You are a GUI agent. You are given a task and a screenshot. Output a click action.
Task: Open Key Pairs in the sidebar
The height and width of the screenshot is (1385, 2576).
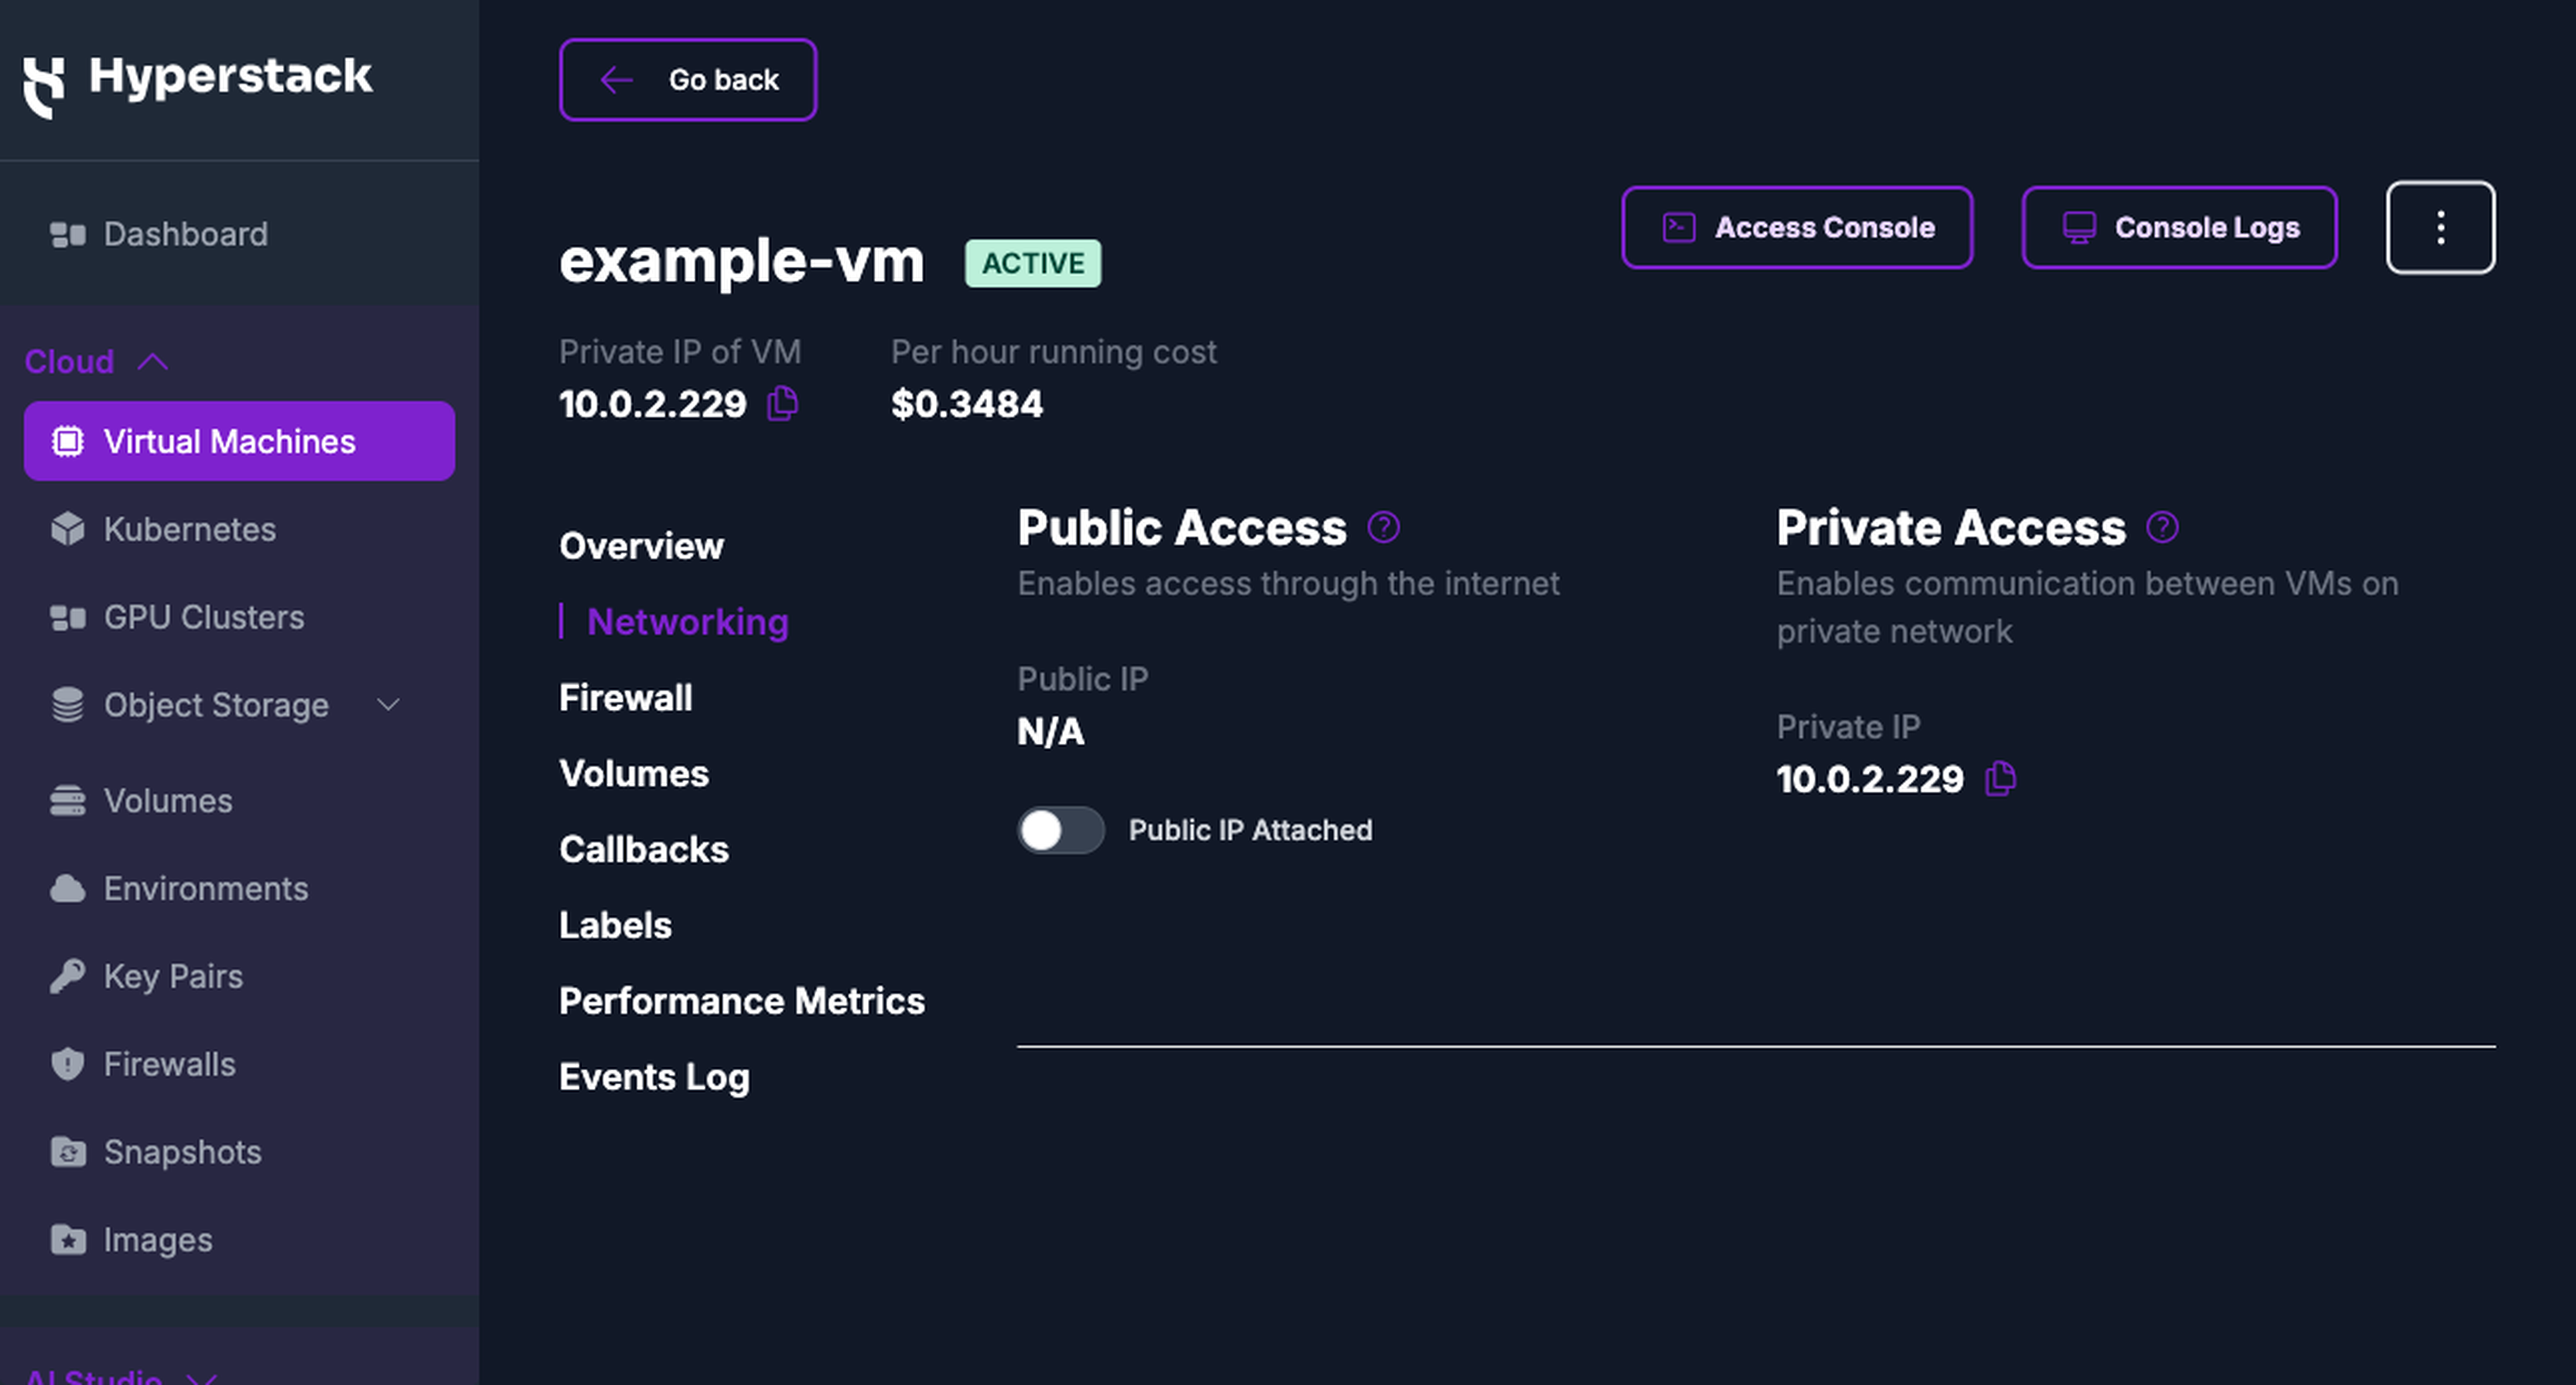coord(173,976)
